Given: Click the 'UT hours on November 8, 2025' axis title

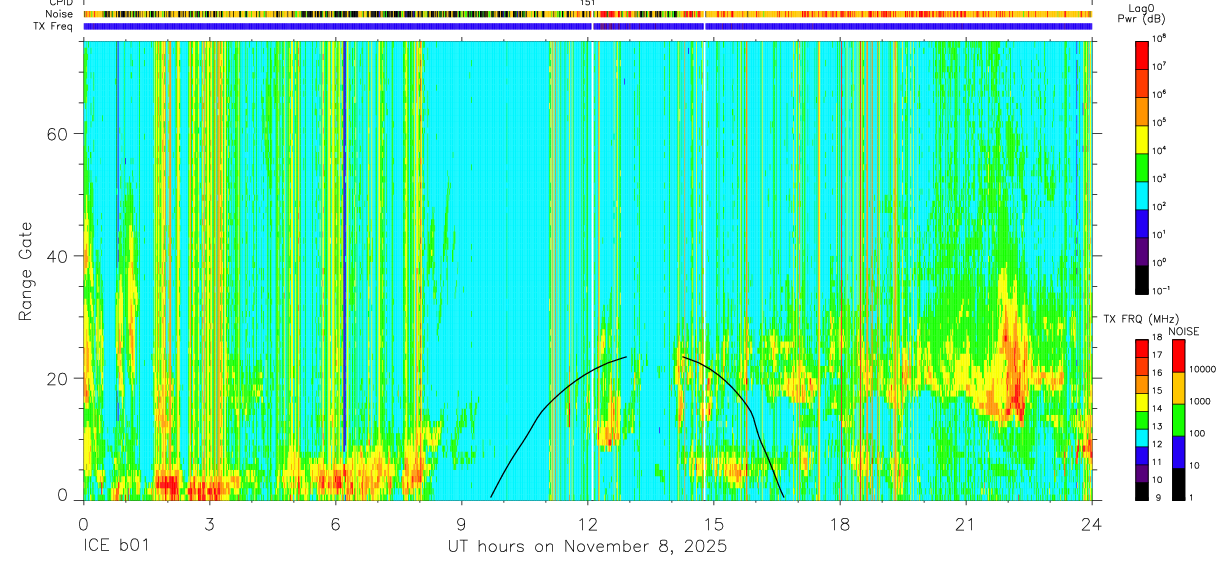Looking at the screenshot, I should click(587, 547).
